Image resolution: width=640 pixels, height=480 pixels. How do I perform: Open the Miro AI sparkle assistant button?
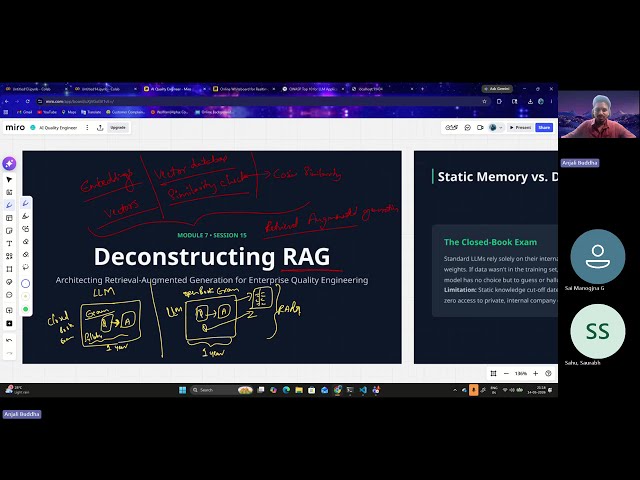coord(9,164)
